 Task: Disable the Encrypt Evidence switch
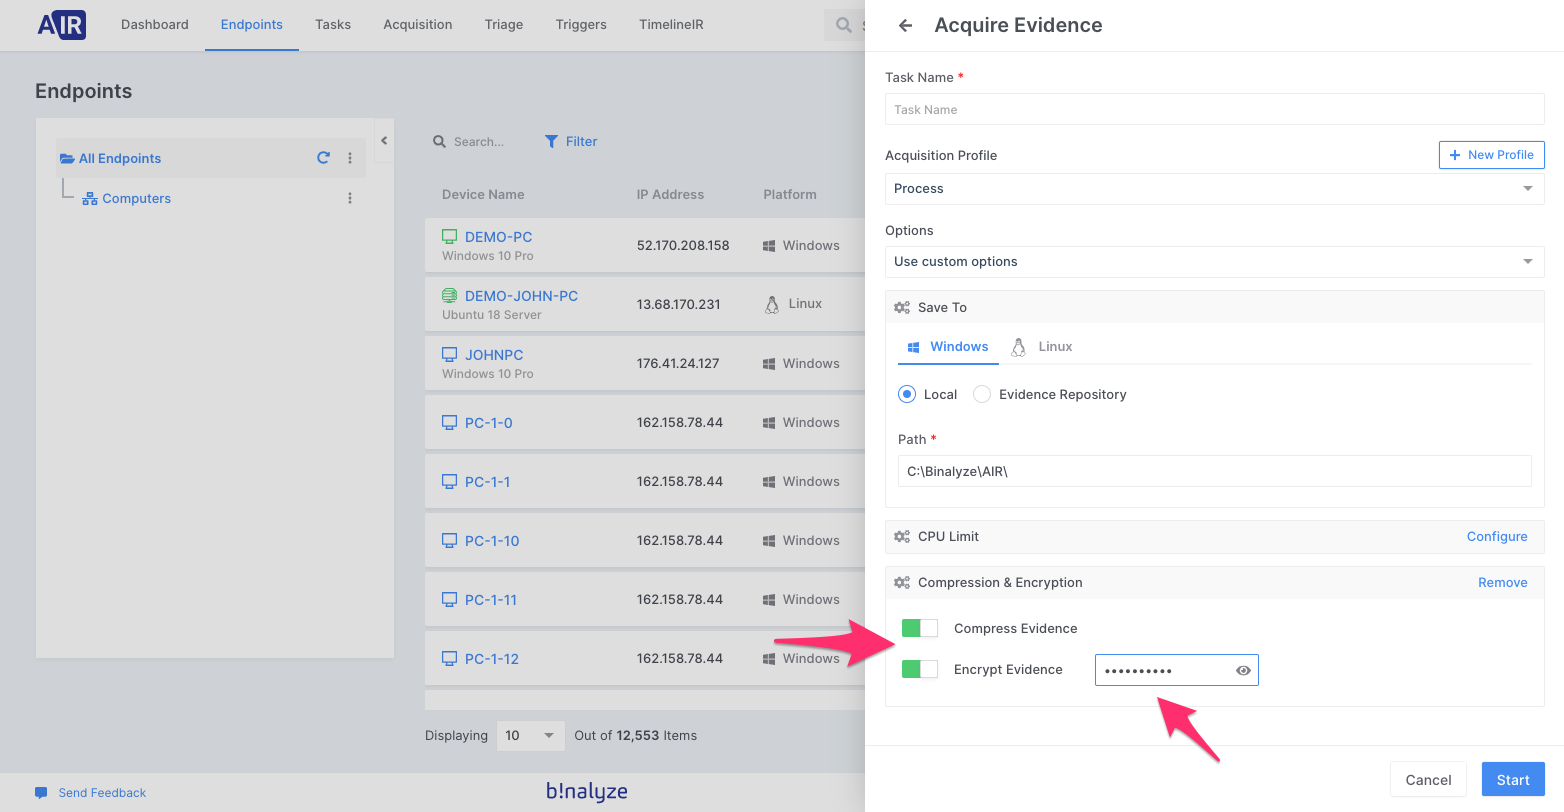[x=919, y=669]
